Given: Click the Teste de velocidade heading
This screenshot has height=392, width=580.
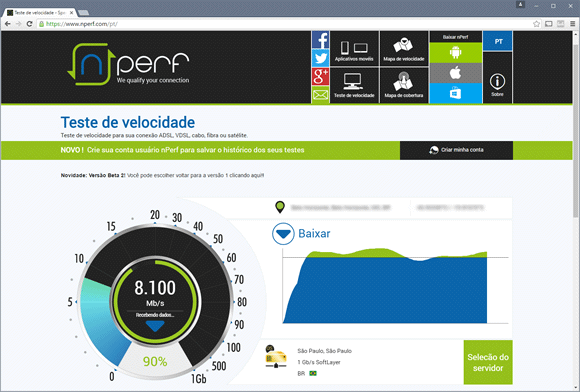Looking at the screenshot, I should pos(128,122).
